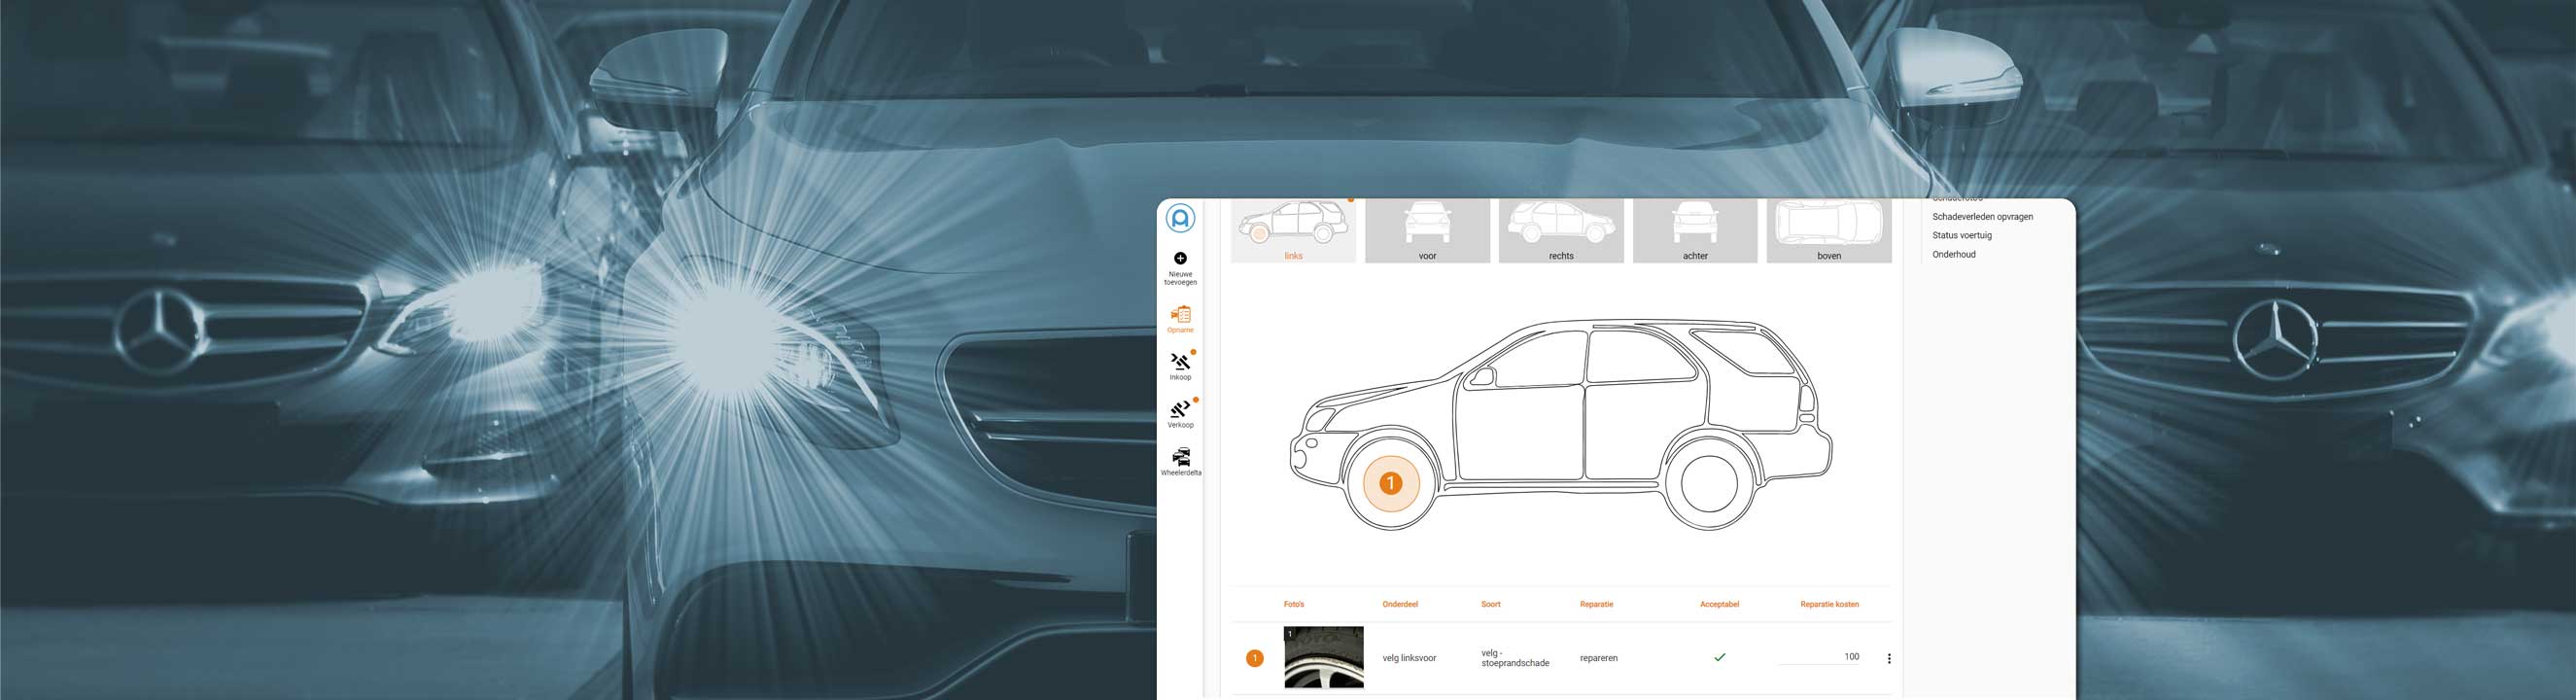2576x700 pixels.
Task: Click damage marker 1 on the front wheel
Action: pos(1390,483)
